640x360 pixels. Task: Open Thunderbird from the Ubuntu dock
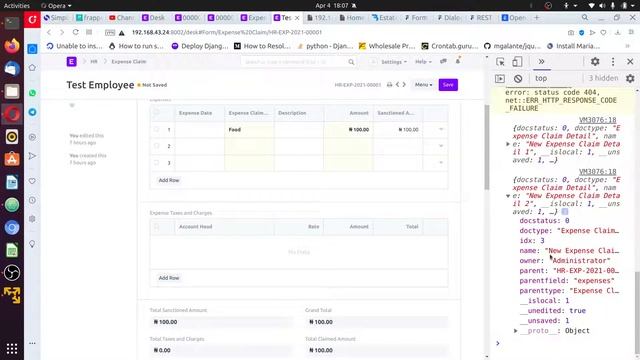pyautogui.click(x=12, y=68)
